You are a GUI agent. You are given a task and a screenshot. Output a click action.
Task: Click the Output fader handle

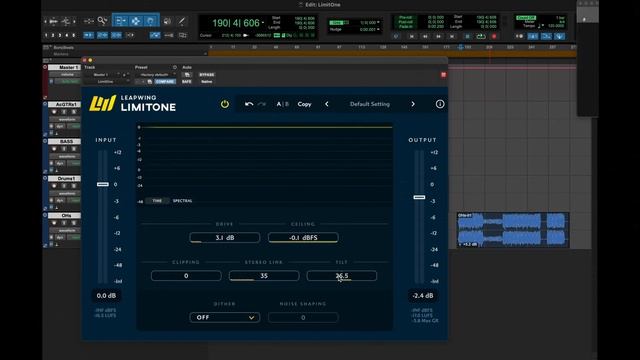[x=419, y=197]
